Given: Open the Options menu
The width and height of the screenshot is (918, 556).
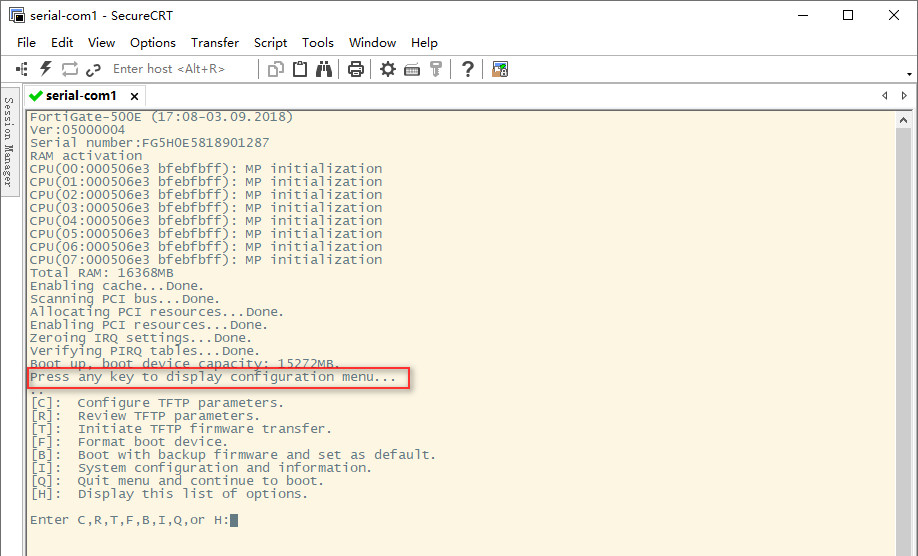Looking at the screenshot, I should pos(153,43).
